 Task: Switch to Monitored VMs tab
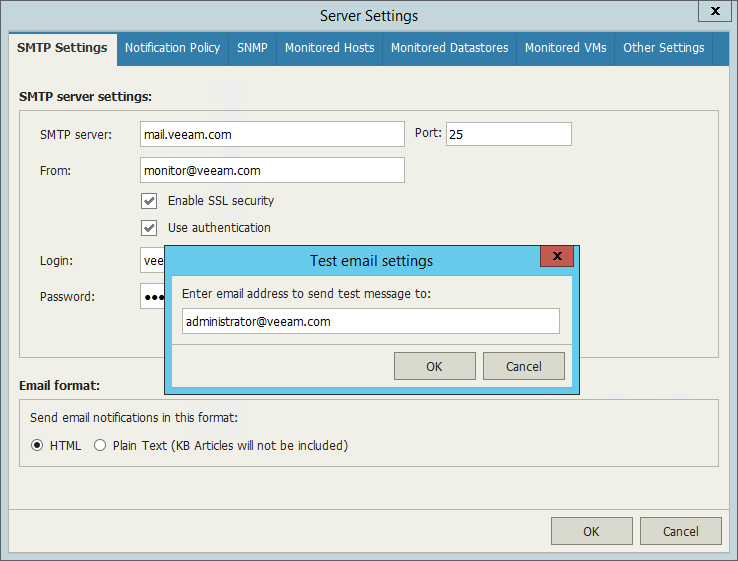click(x=565, y=48)
